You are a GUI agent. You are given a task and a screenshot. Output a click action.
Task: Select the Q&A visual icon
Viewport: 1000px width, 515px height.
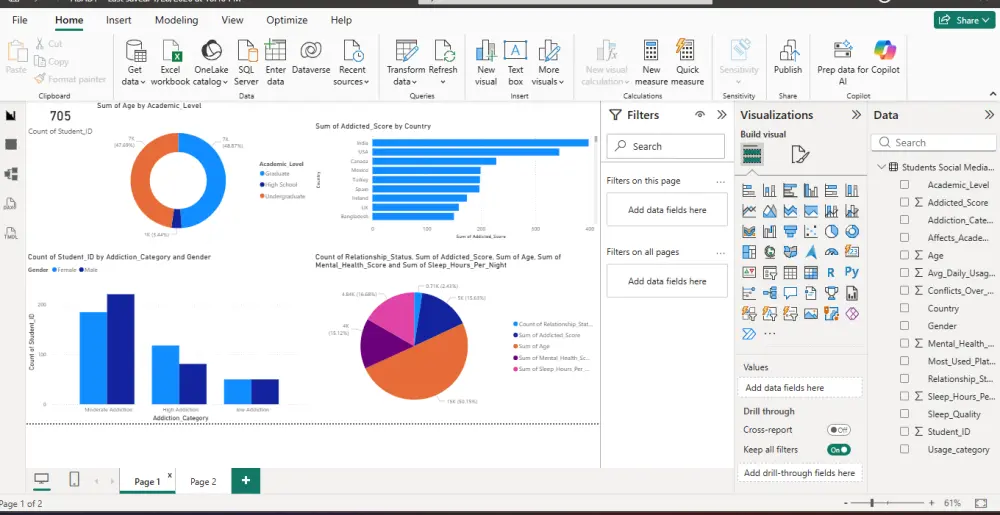click(x=790, y=293)
